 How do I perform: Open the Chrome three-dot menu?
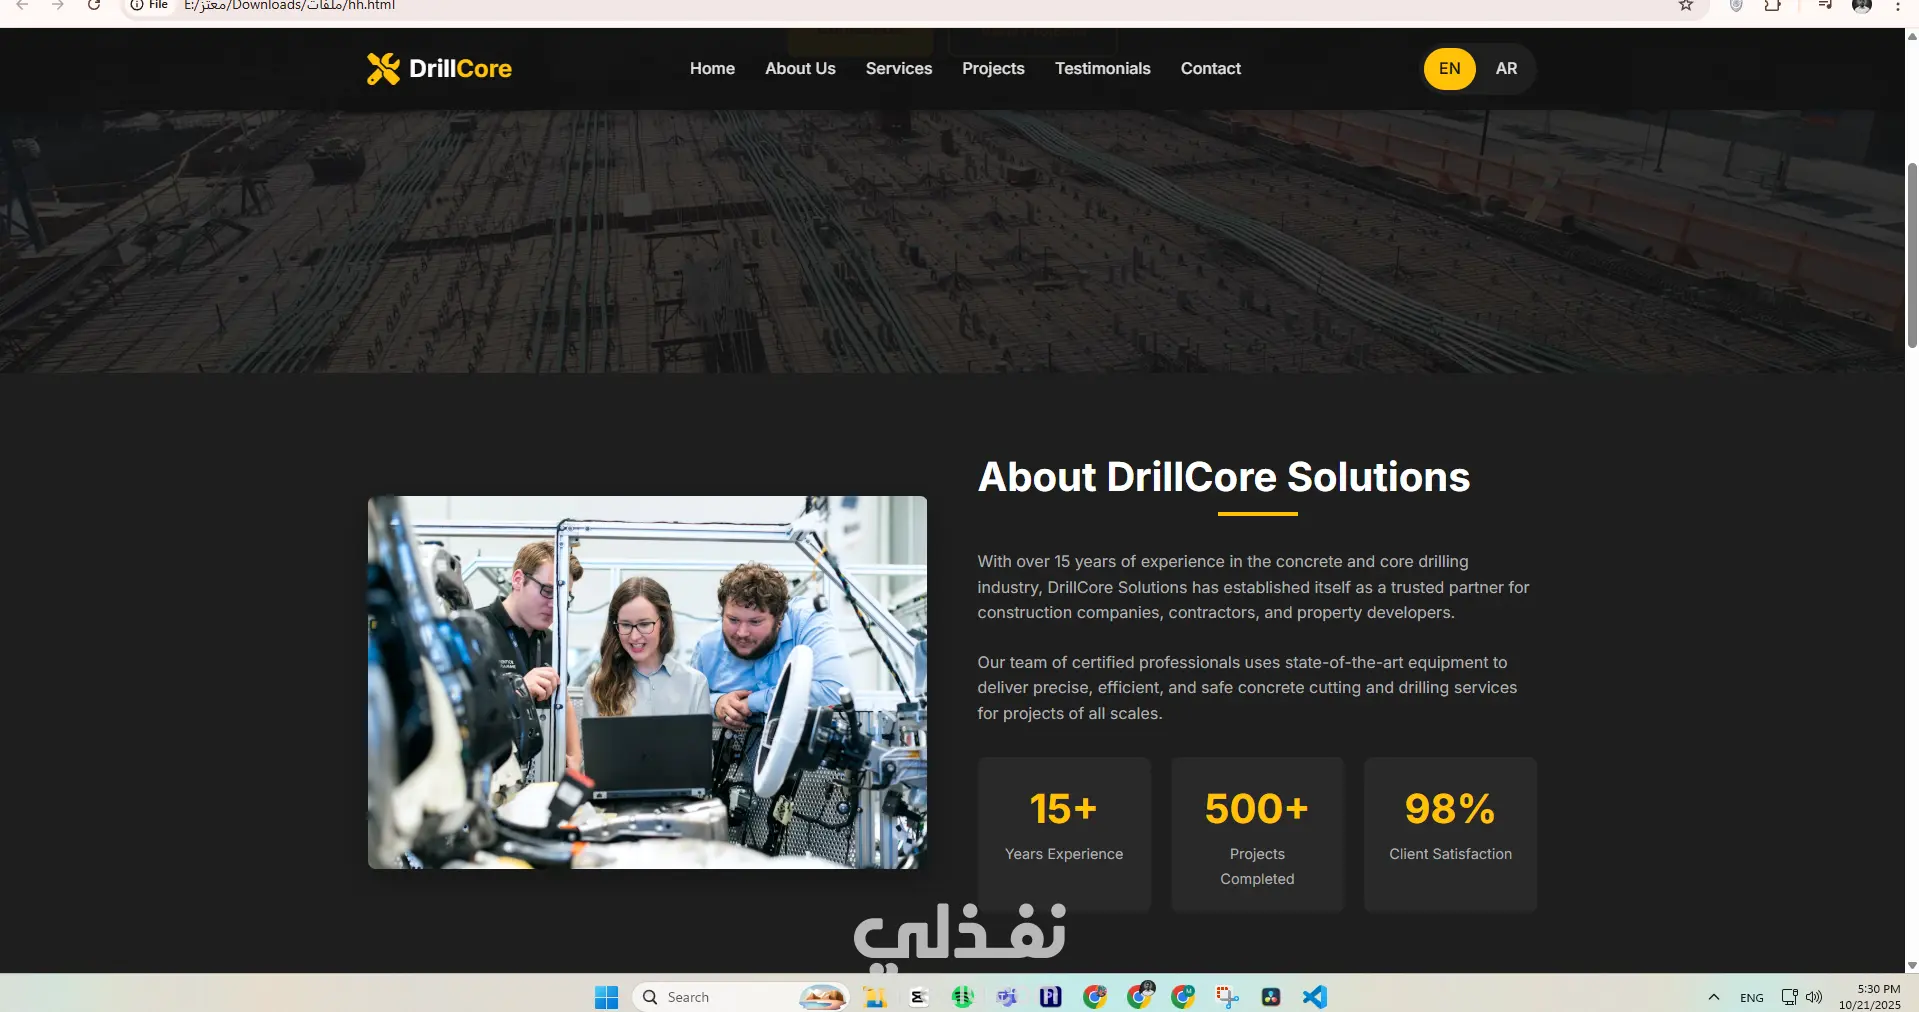[x=1898, y=5]
